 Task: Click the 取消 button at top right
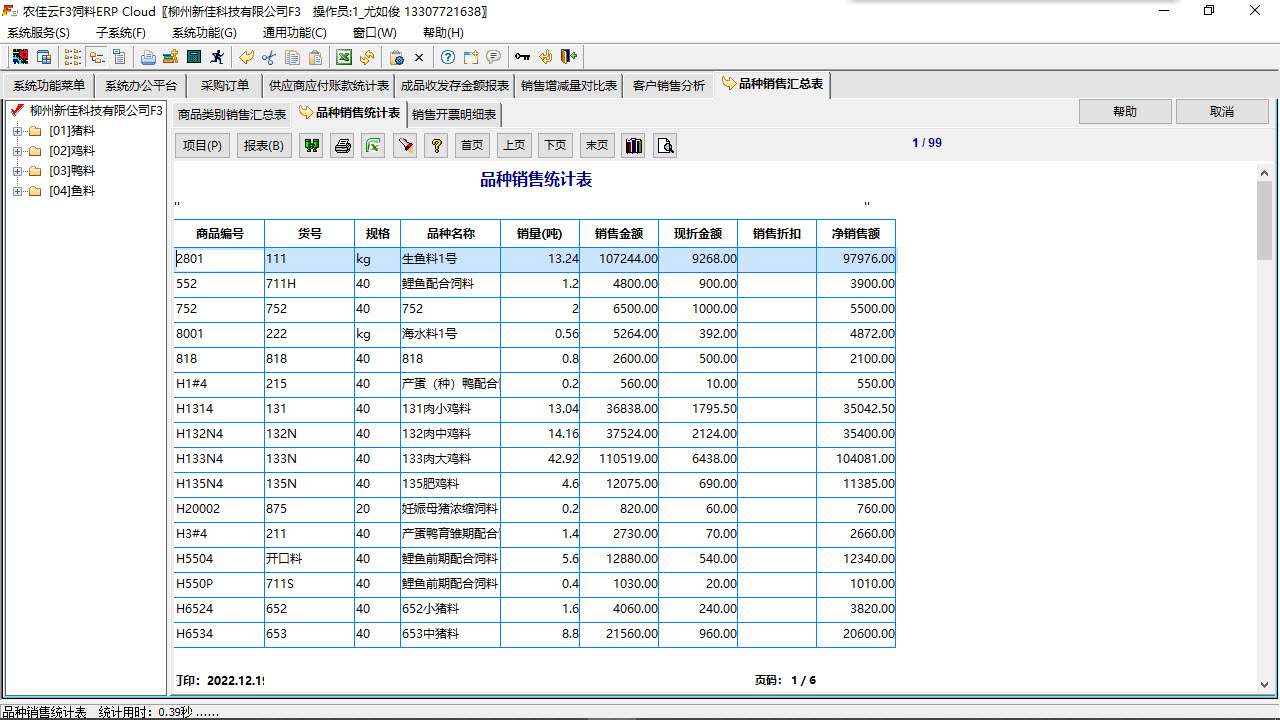click(x=1222, y=111)
